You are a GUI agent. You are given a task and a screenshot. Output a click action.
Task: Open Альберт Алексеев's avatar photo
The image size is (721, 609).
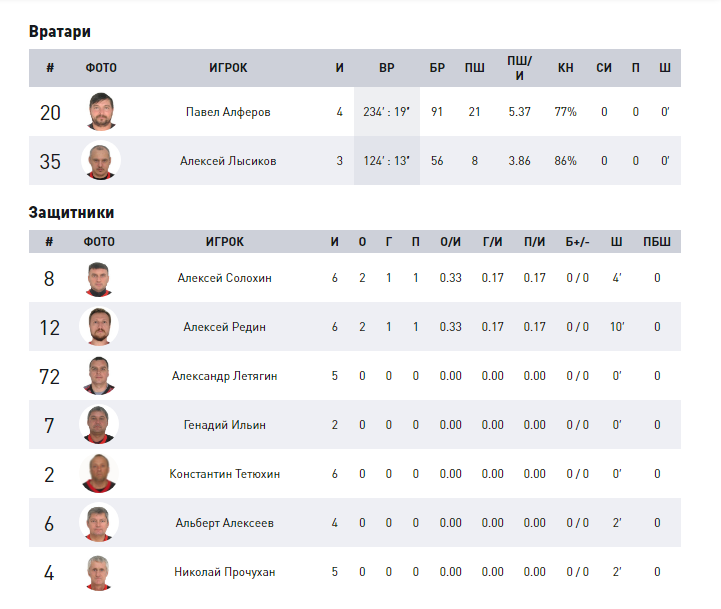coord(99,523)
